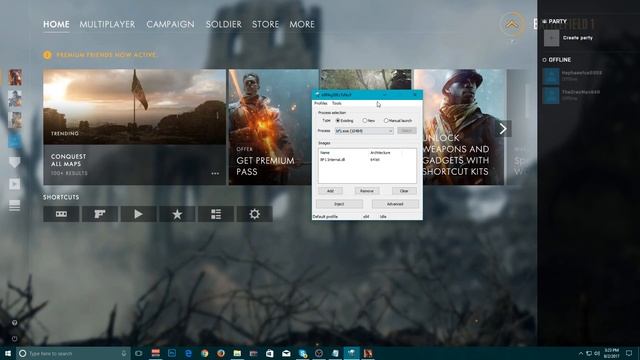Click the weapon loadout shortcut icon
Viewport: 640px width, 360px height.
click(x=100, y=214)
